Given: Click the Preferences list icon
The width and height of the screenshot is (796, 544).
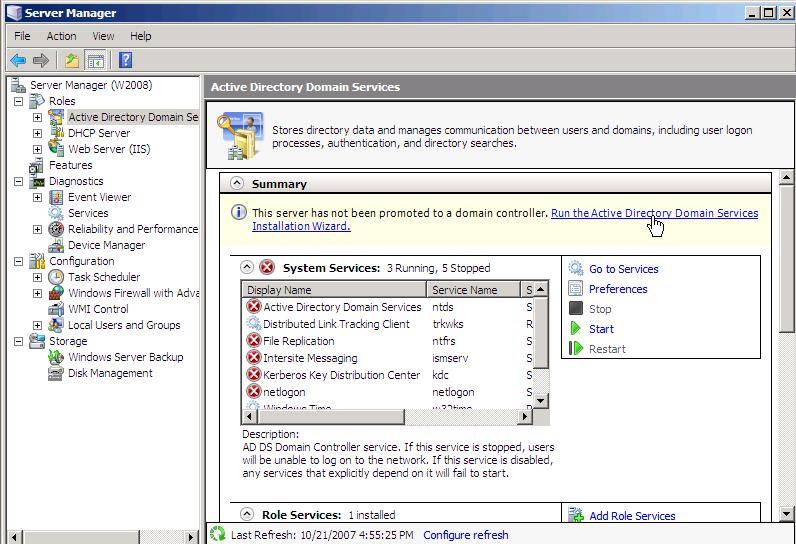Looking at the screenshot, I should [x=576, y=288].
